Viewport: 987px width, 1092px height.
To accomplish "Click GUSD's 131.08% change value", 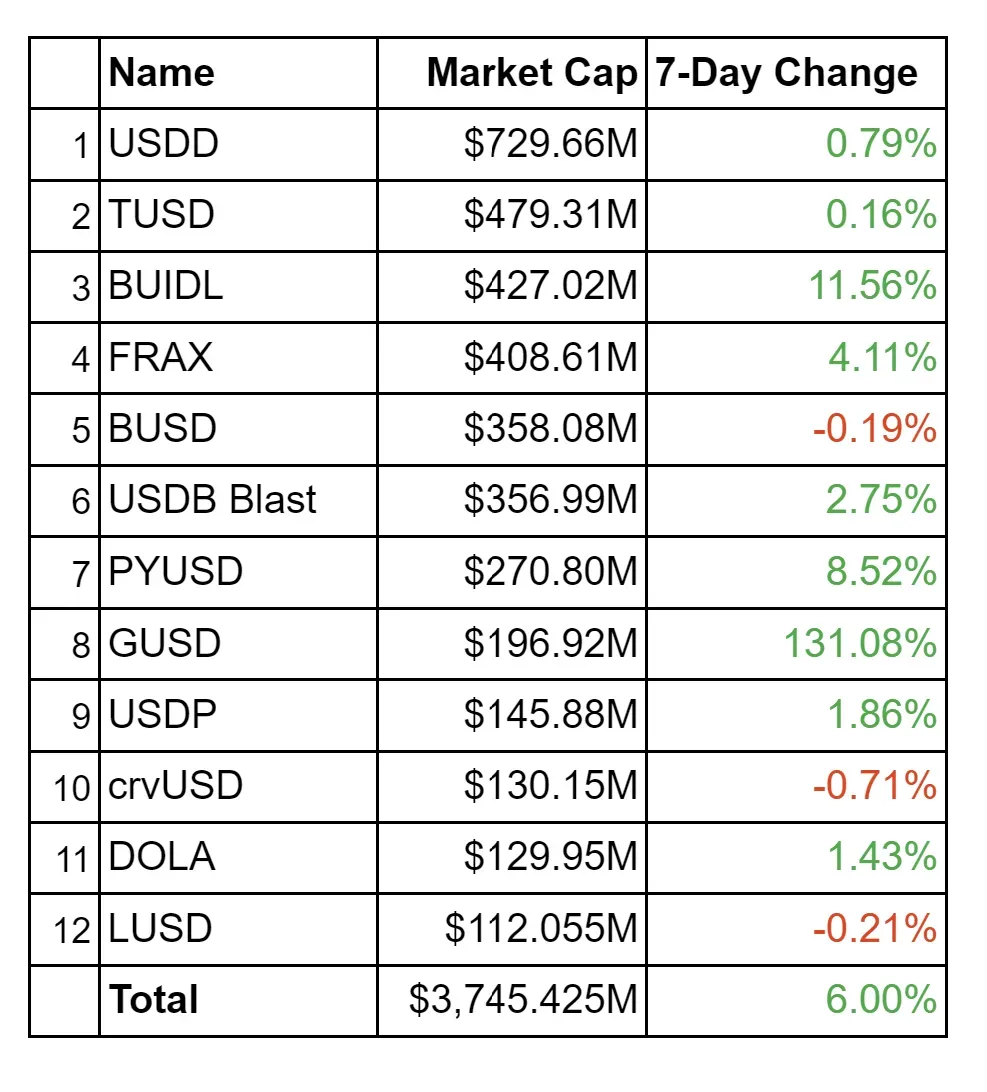I will pos(859,643).
